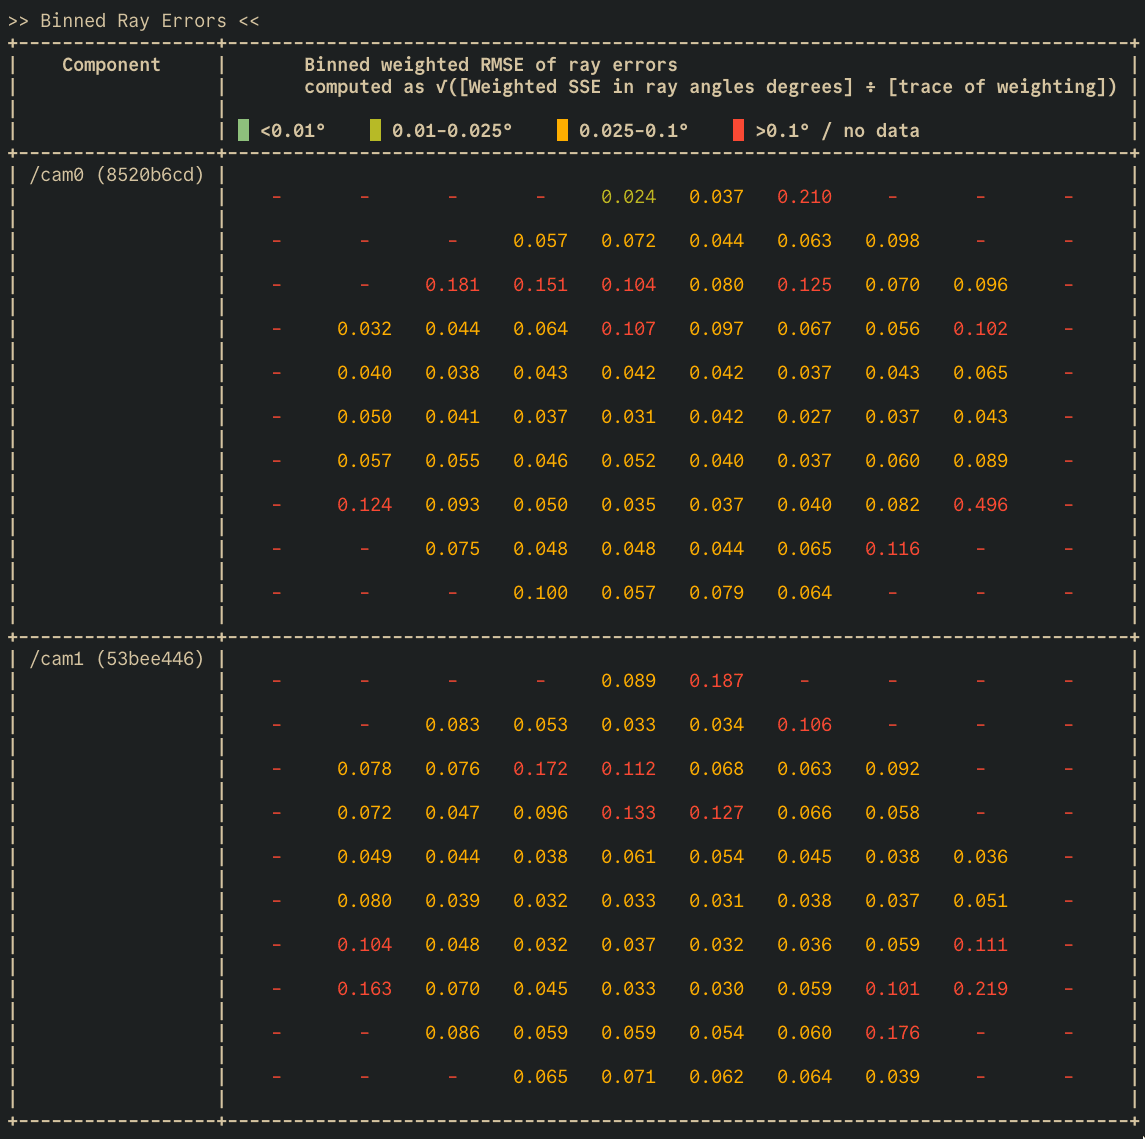Viewport: 1145px width, 1139px height.
Task: Select the value 0.067
Action: 805,329
